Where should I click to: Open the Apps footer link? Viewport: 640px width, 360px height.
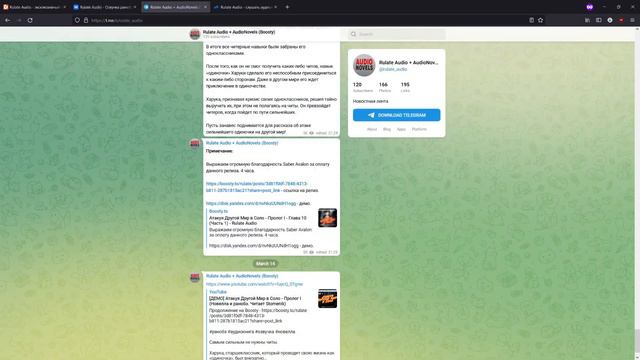pos(401,129)
